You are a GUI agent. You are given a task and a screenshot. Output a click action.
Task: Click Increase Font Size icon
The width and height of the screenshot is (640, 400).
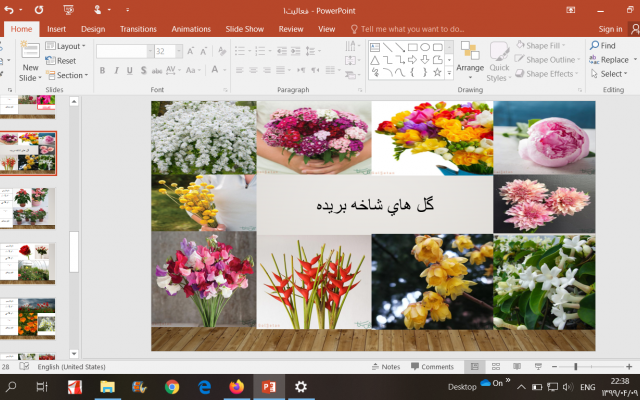(x=190, y=51)
